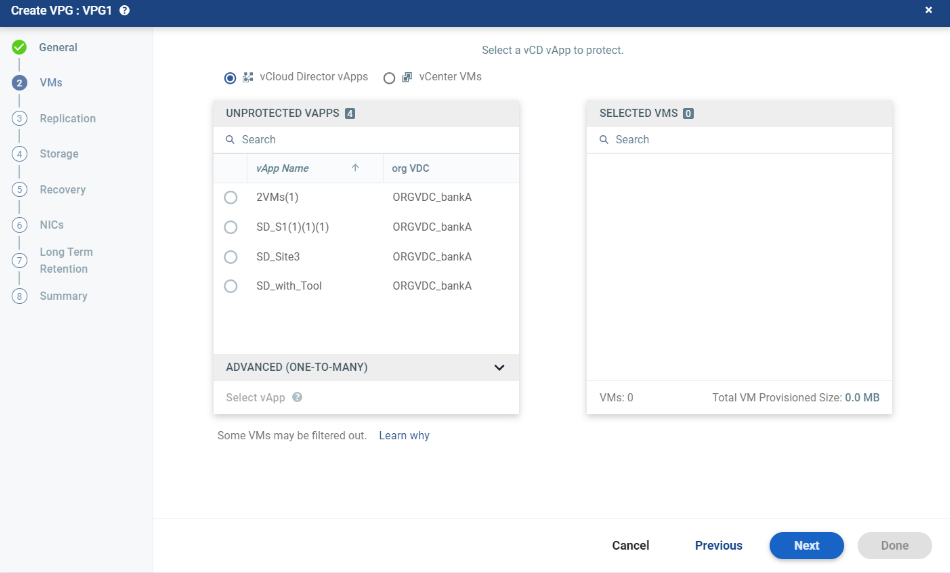This screenshot has height=573, width=950.
Task: Click the Select vApp label
Action: [256, 397]
